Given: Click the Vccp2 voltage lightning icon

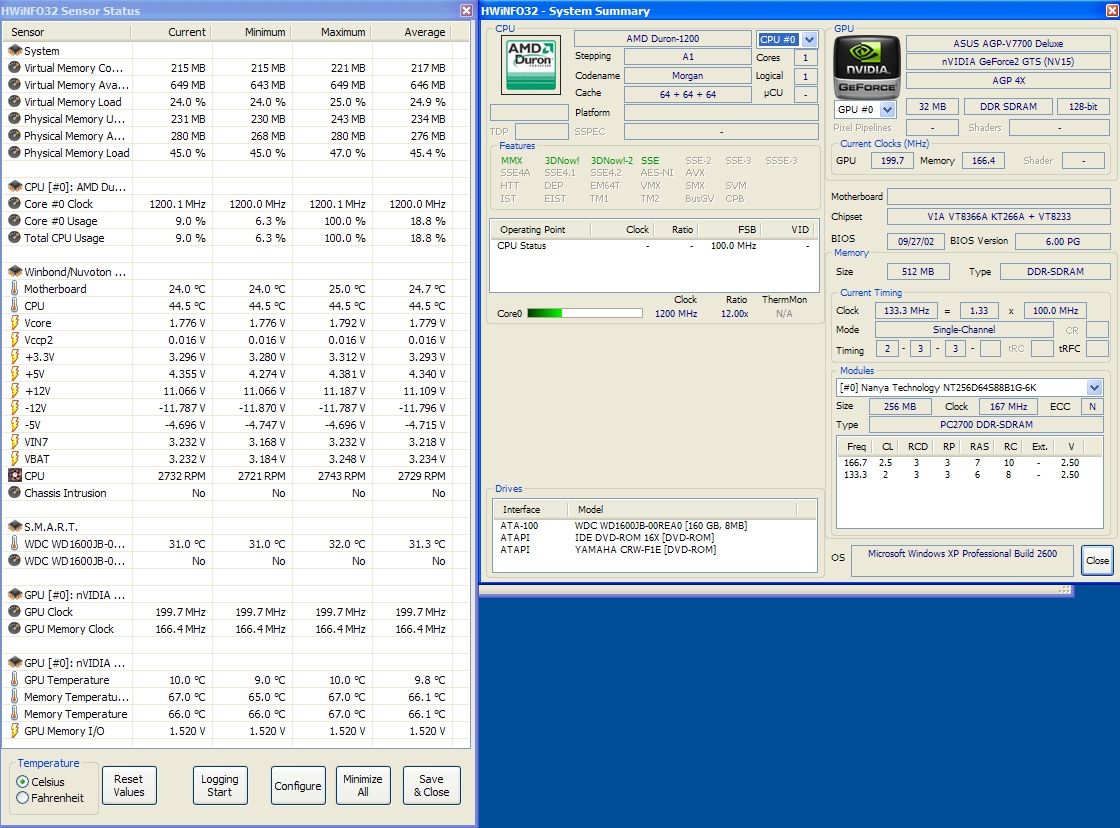Looking at the screenshot, I should tap(14, 340).
